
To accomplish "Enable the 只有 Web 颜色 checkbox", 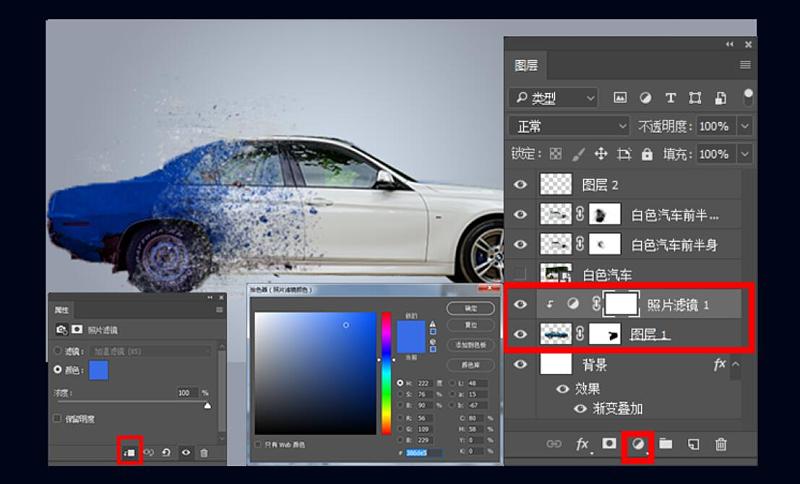I will (x=258, y=444).
